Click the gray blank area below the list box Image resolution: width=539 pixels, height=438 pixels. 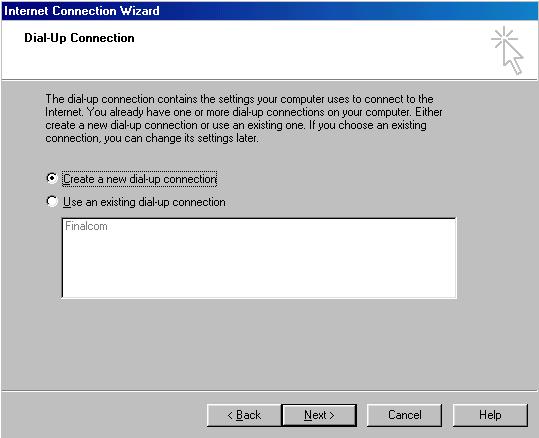coord(259,344)
